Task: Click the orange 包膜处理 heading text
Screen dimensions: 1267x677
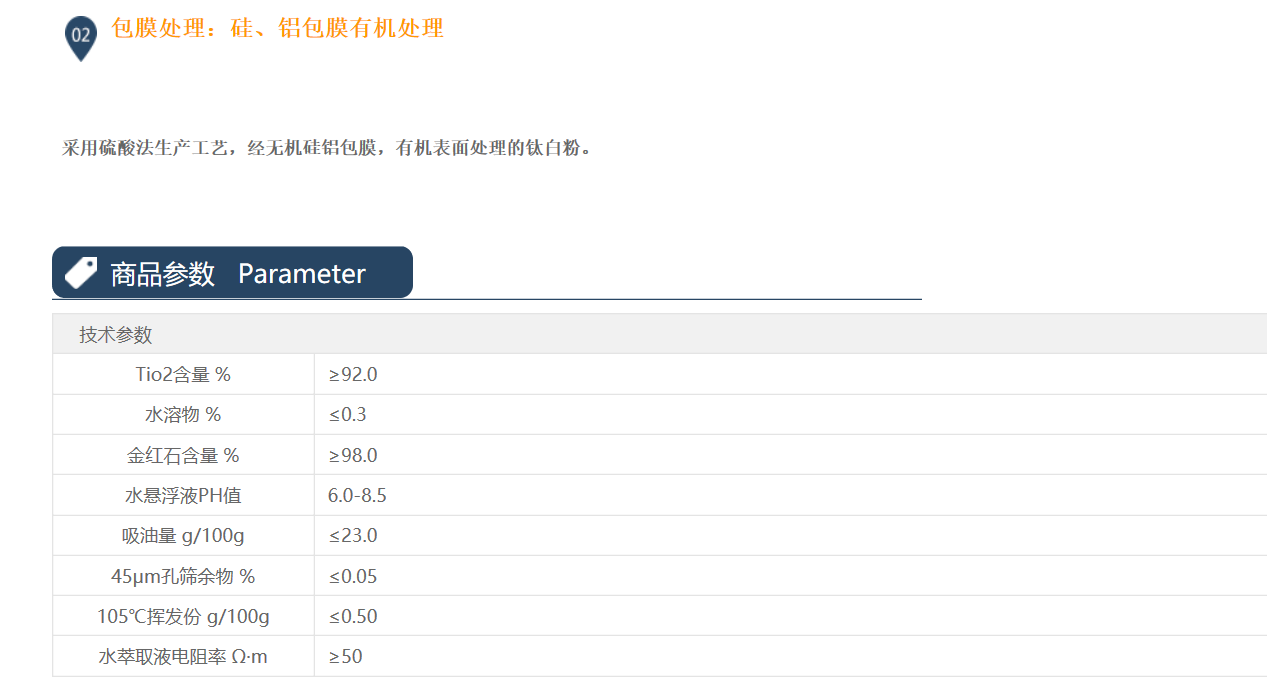Action: coord(277,29)
